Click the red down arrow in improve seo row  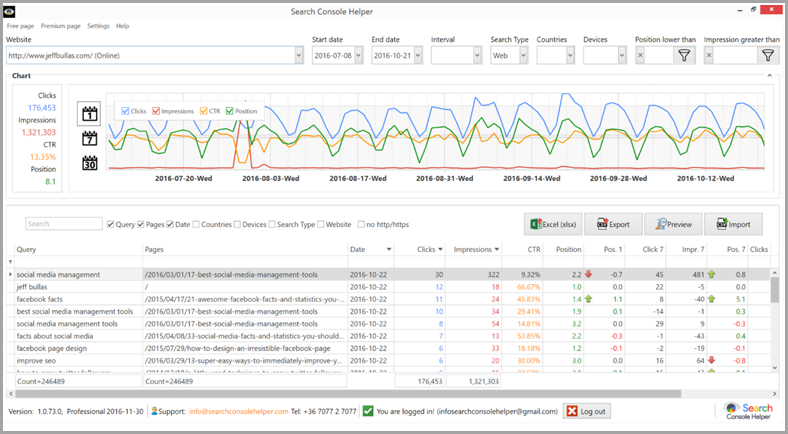coord(711,360)
